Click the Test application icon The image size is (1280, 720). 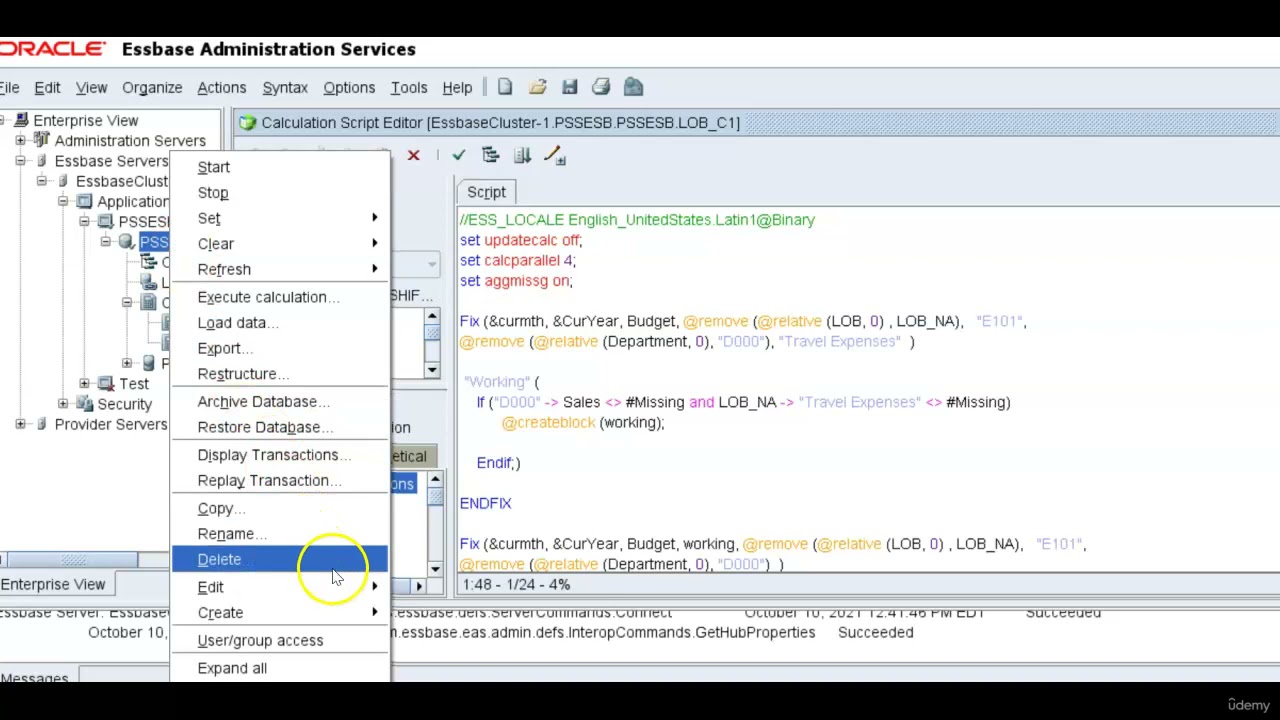coord(106,383)
